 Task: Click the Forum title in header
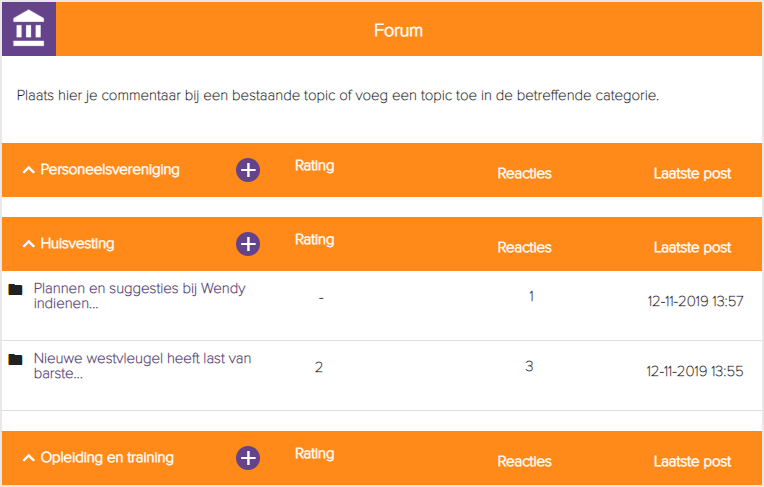[398, 30]
